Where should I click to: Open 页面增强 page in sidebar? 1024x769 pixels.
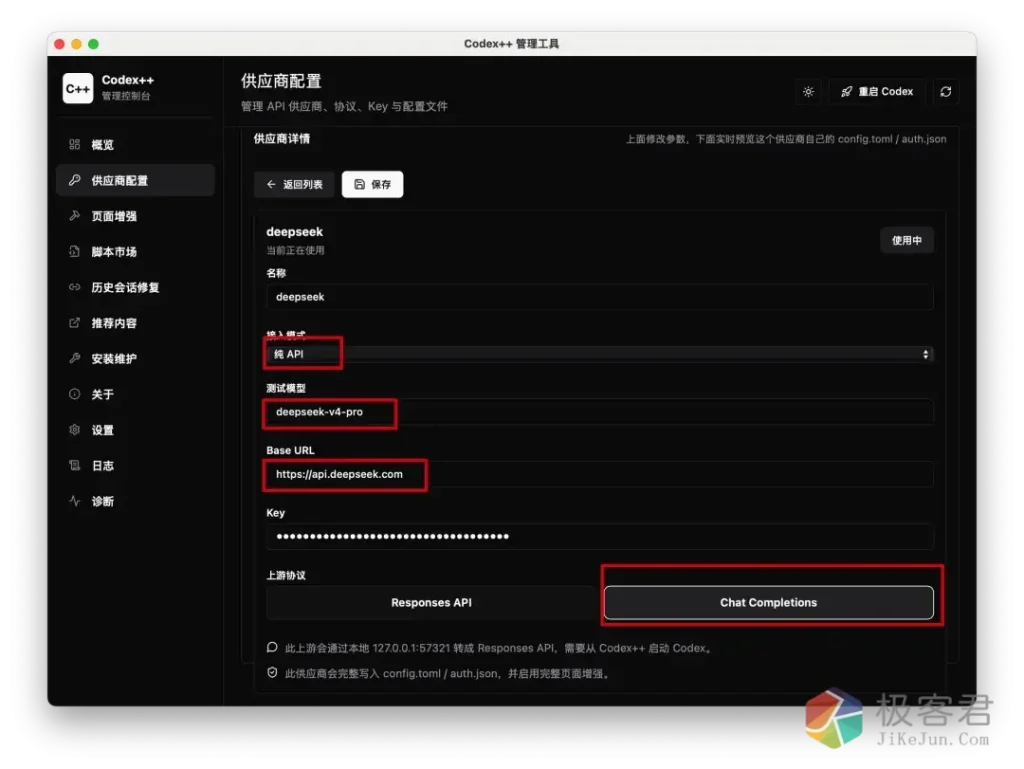coord(135,216)
